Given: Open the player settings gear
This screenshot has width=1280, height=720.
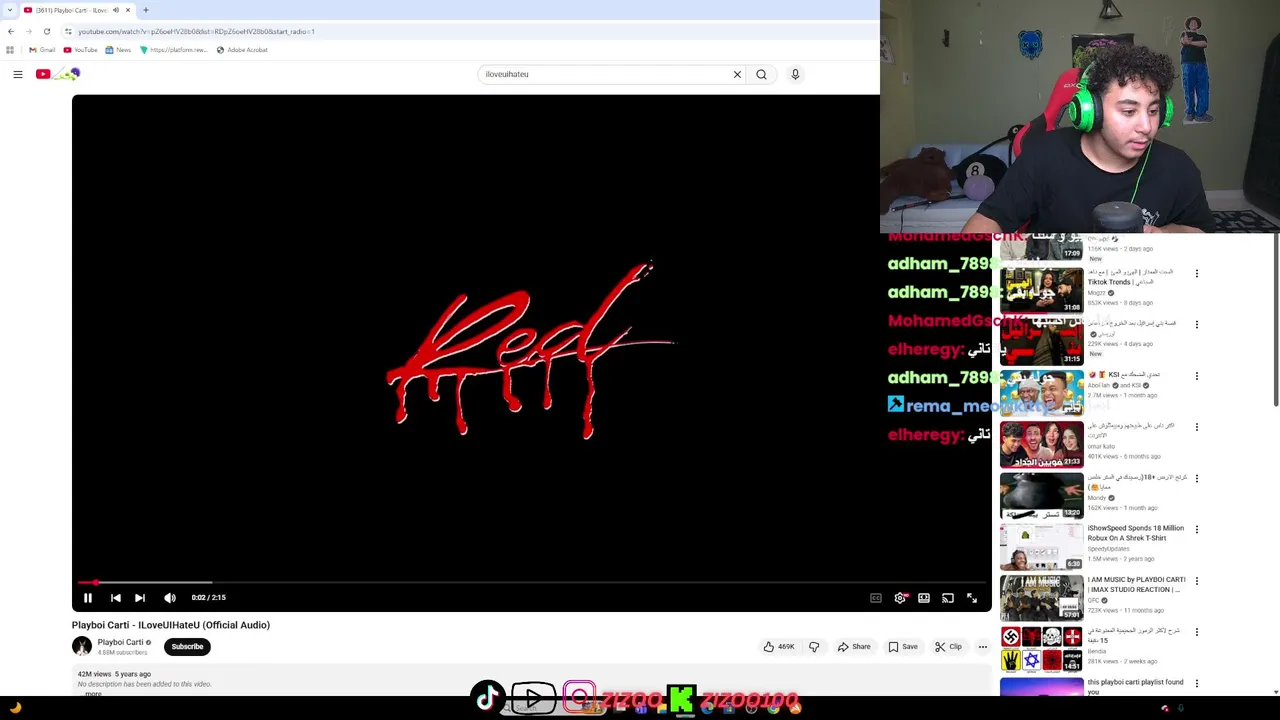Looking at the screenshot, I should tap(900, 598).
